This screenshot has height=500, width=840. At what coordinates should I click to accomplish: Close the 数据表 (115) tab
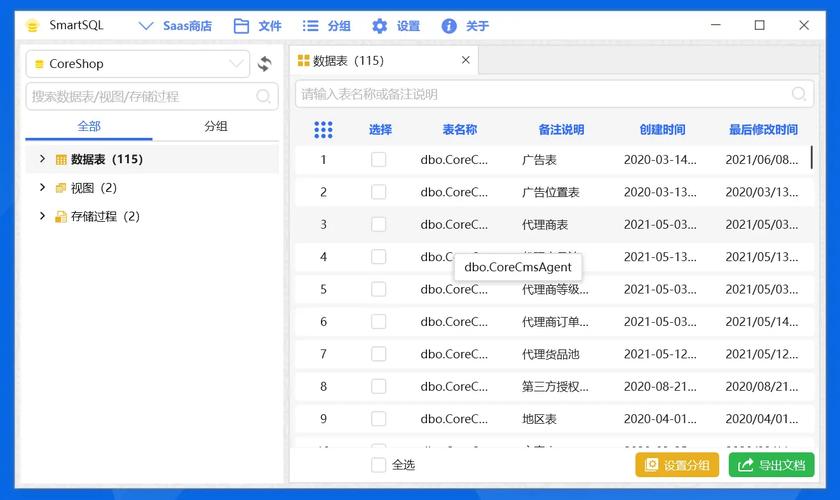466,60
